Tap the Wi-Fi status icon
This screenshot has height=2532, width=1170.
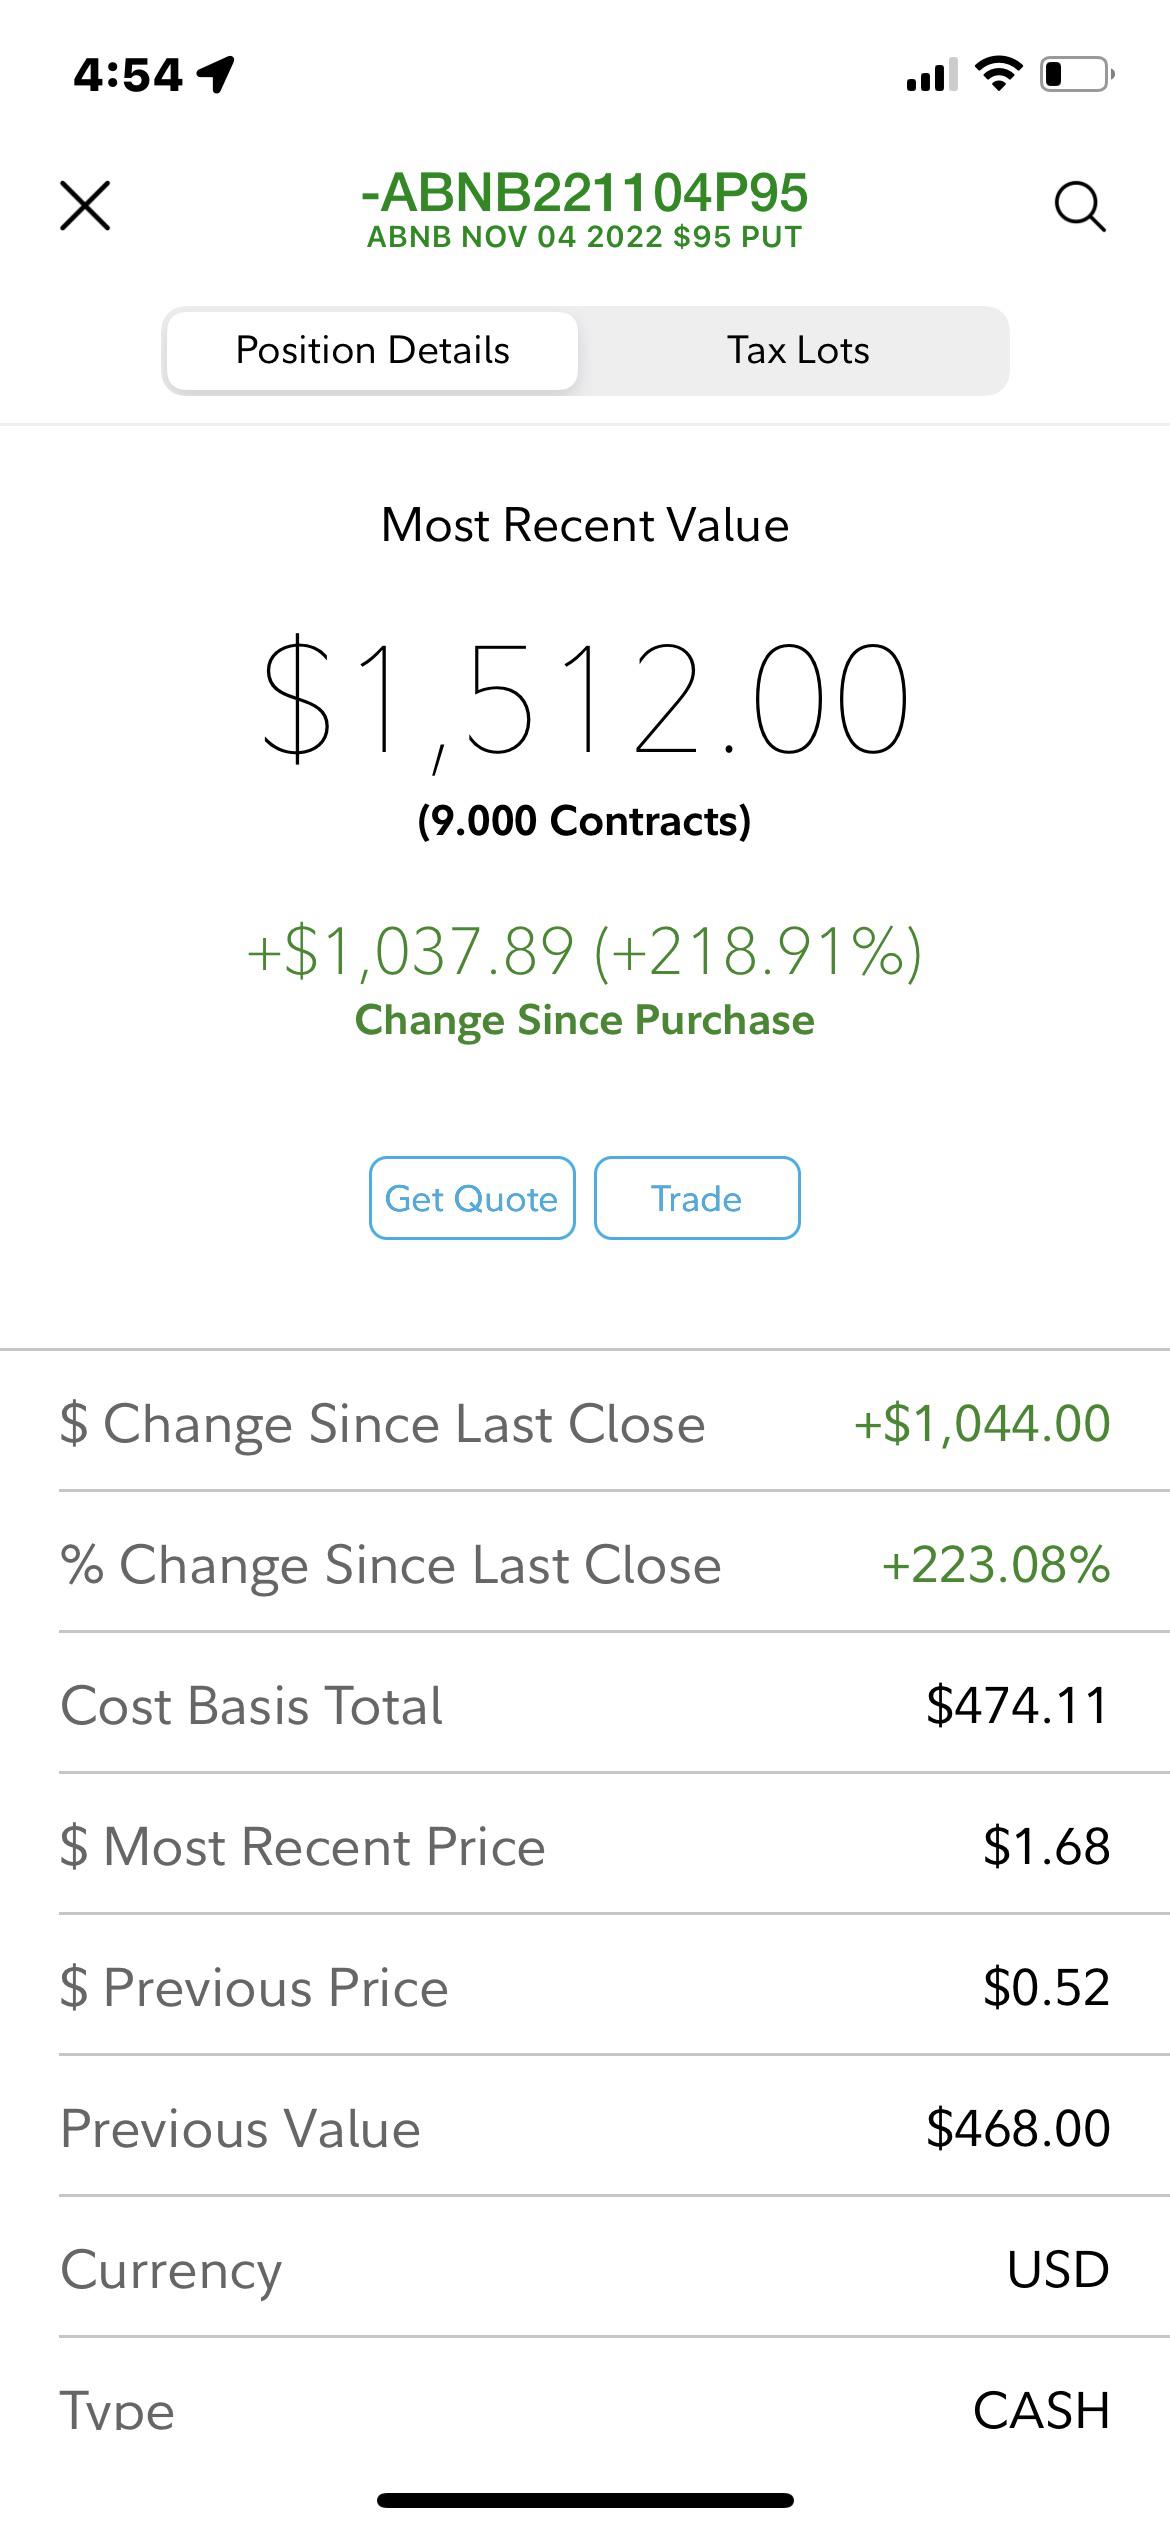pyautogui.click(x=999, y=73)
